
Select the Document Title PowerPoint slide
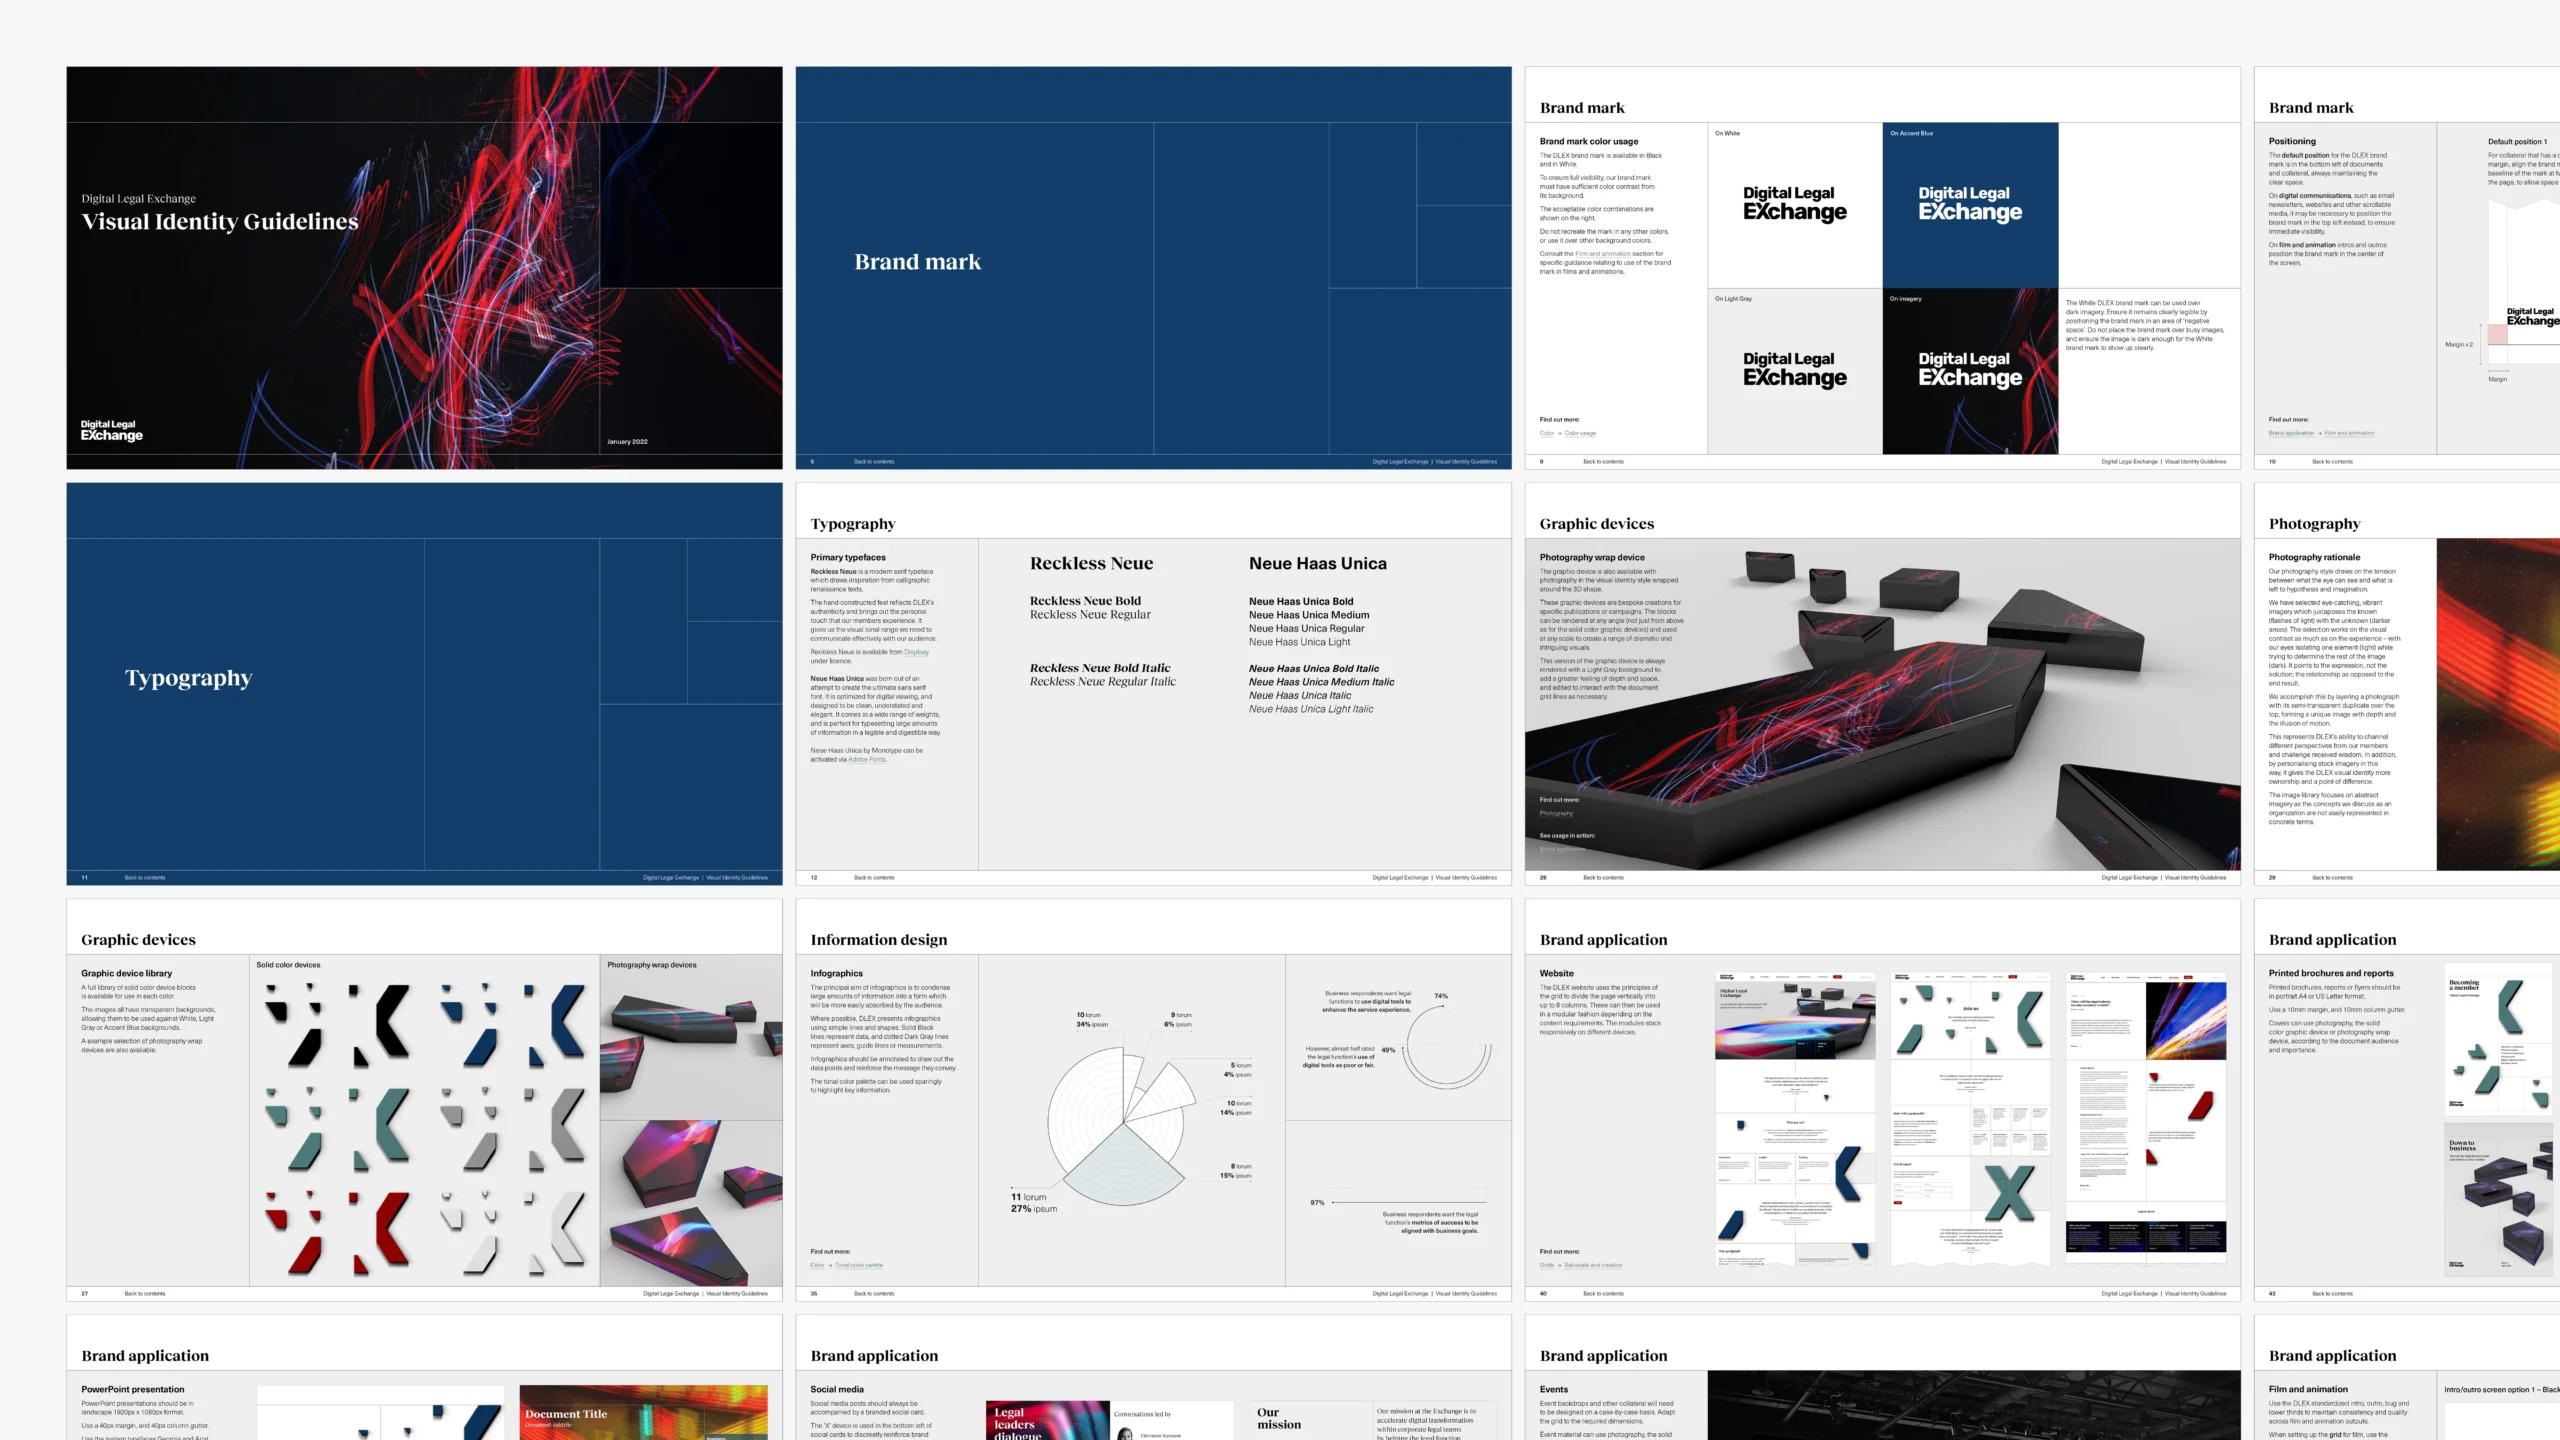click(x=643, y=1412)
